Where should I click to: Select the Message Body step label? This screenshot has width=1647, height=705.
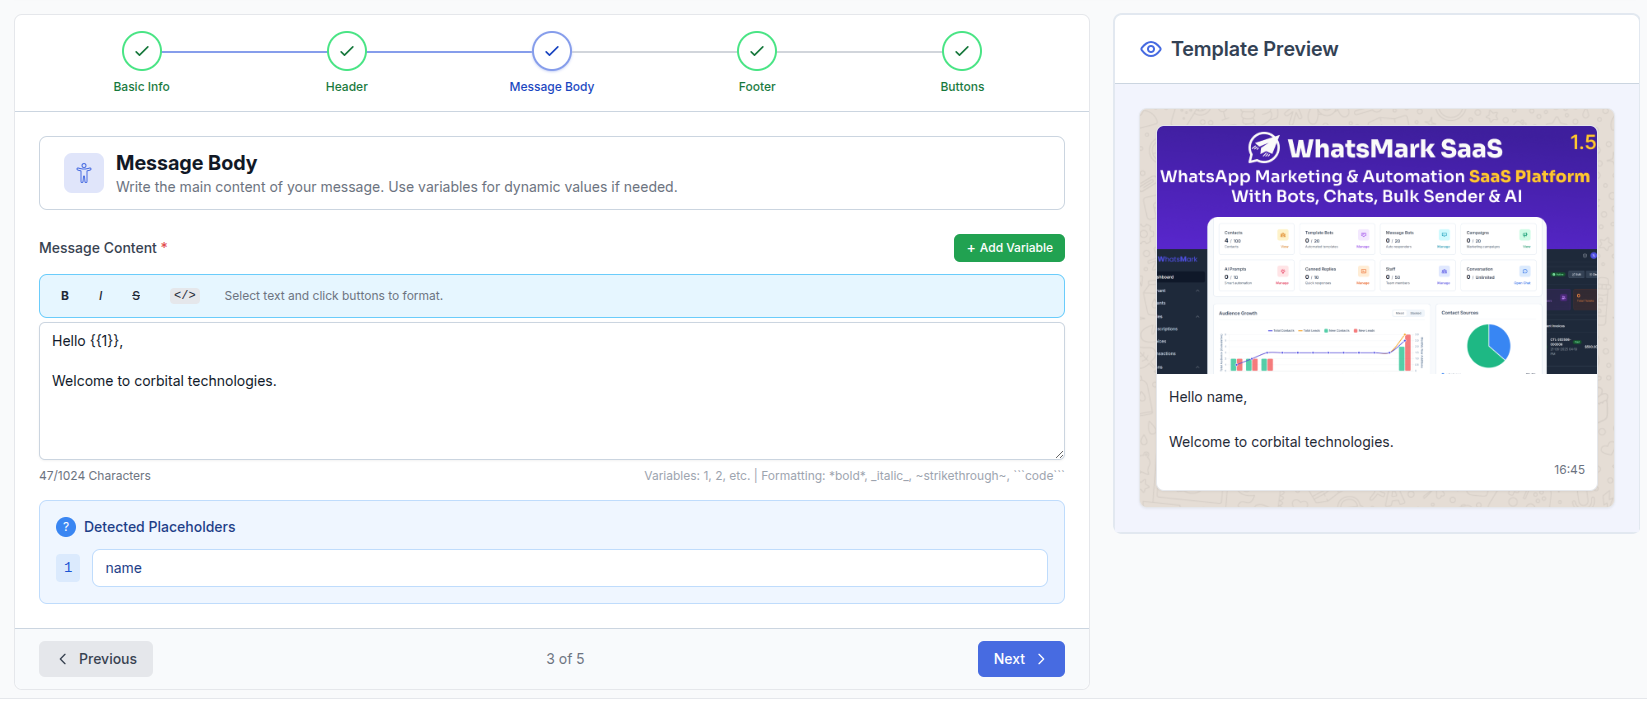[552, 87]
